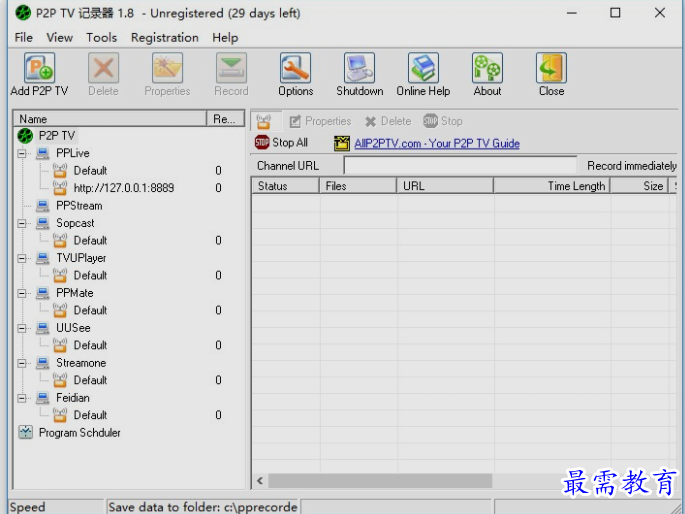The image size is (685, 514).
Task: Click Delete in the channel toolbar
Action: pyautogui.click(x=388, y=121)
